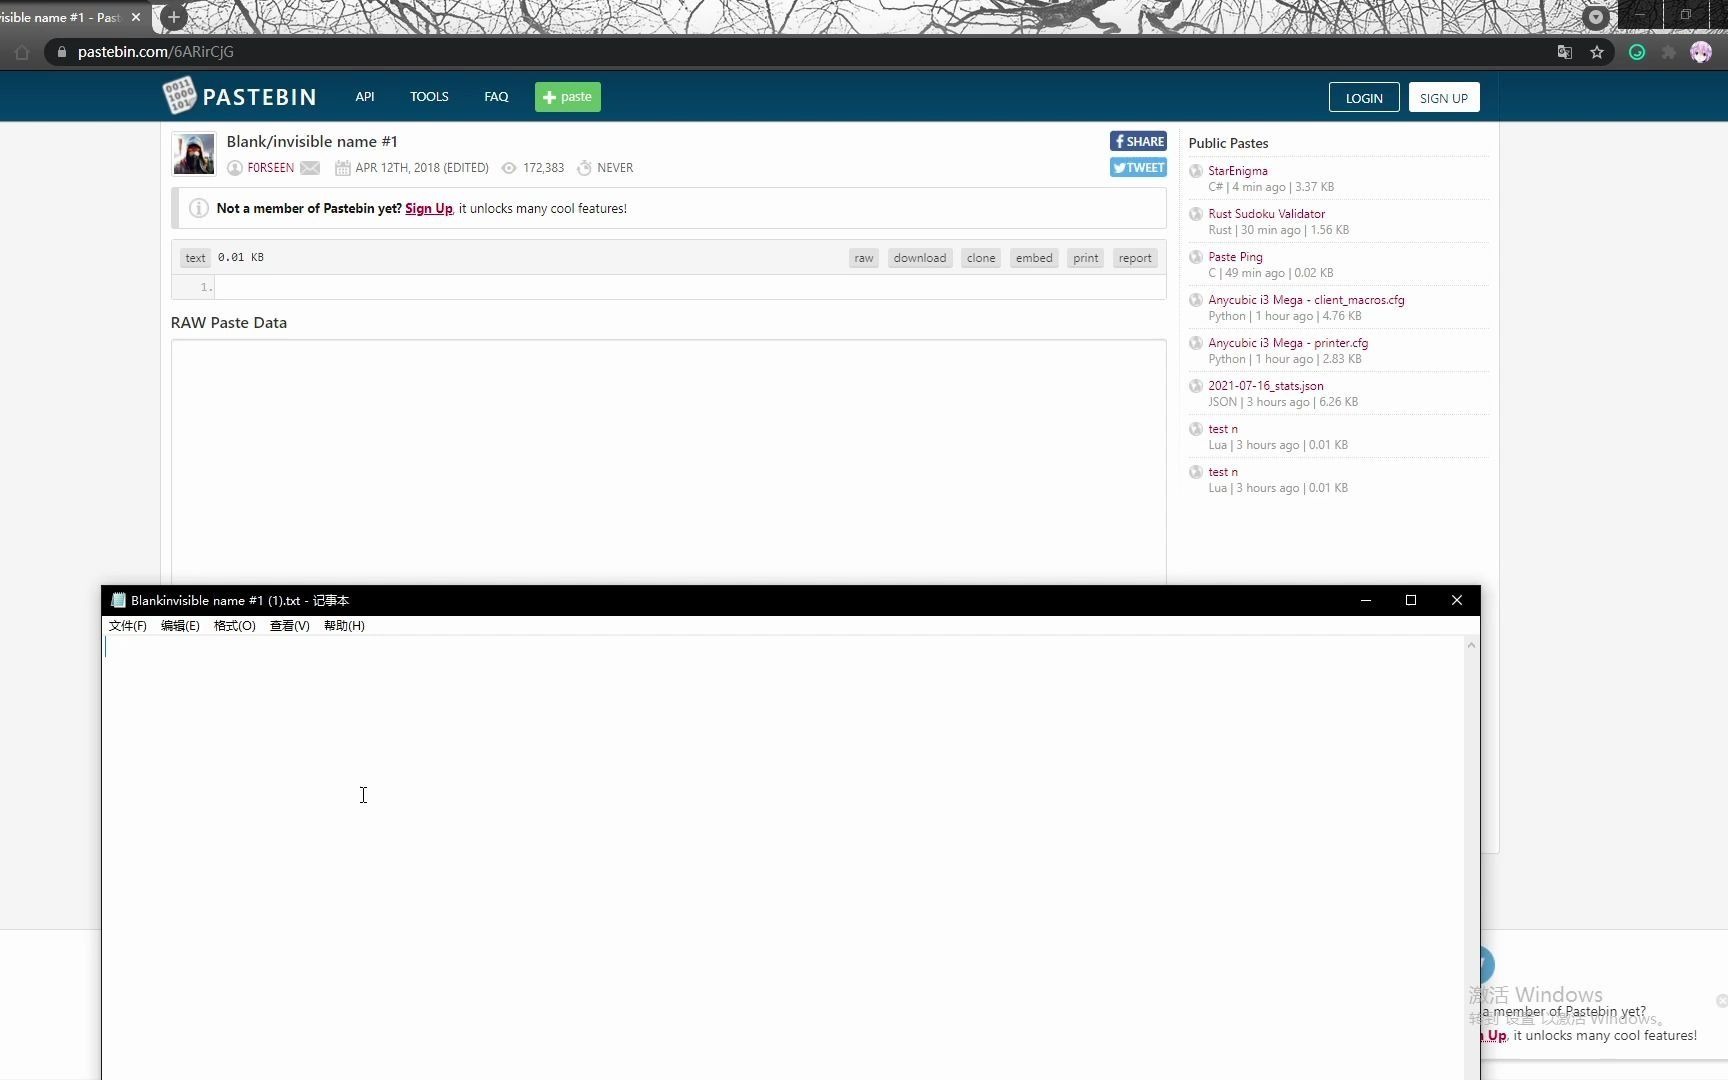Click the globe icon beside Rust Sudoku Validator
The width and height of the screenshot is (1728, 1080).
tap(1195, 214)
